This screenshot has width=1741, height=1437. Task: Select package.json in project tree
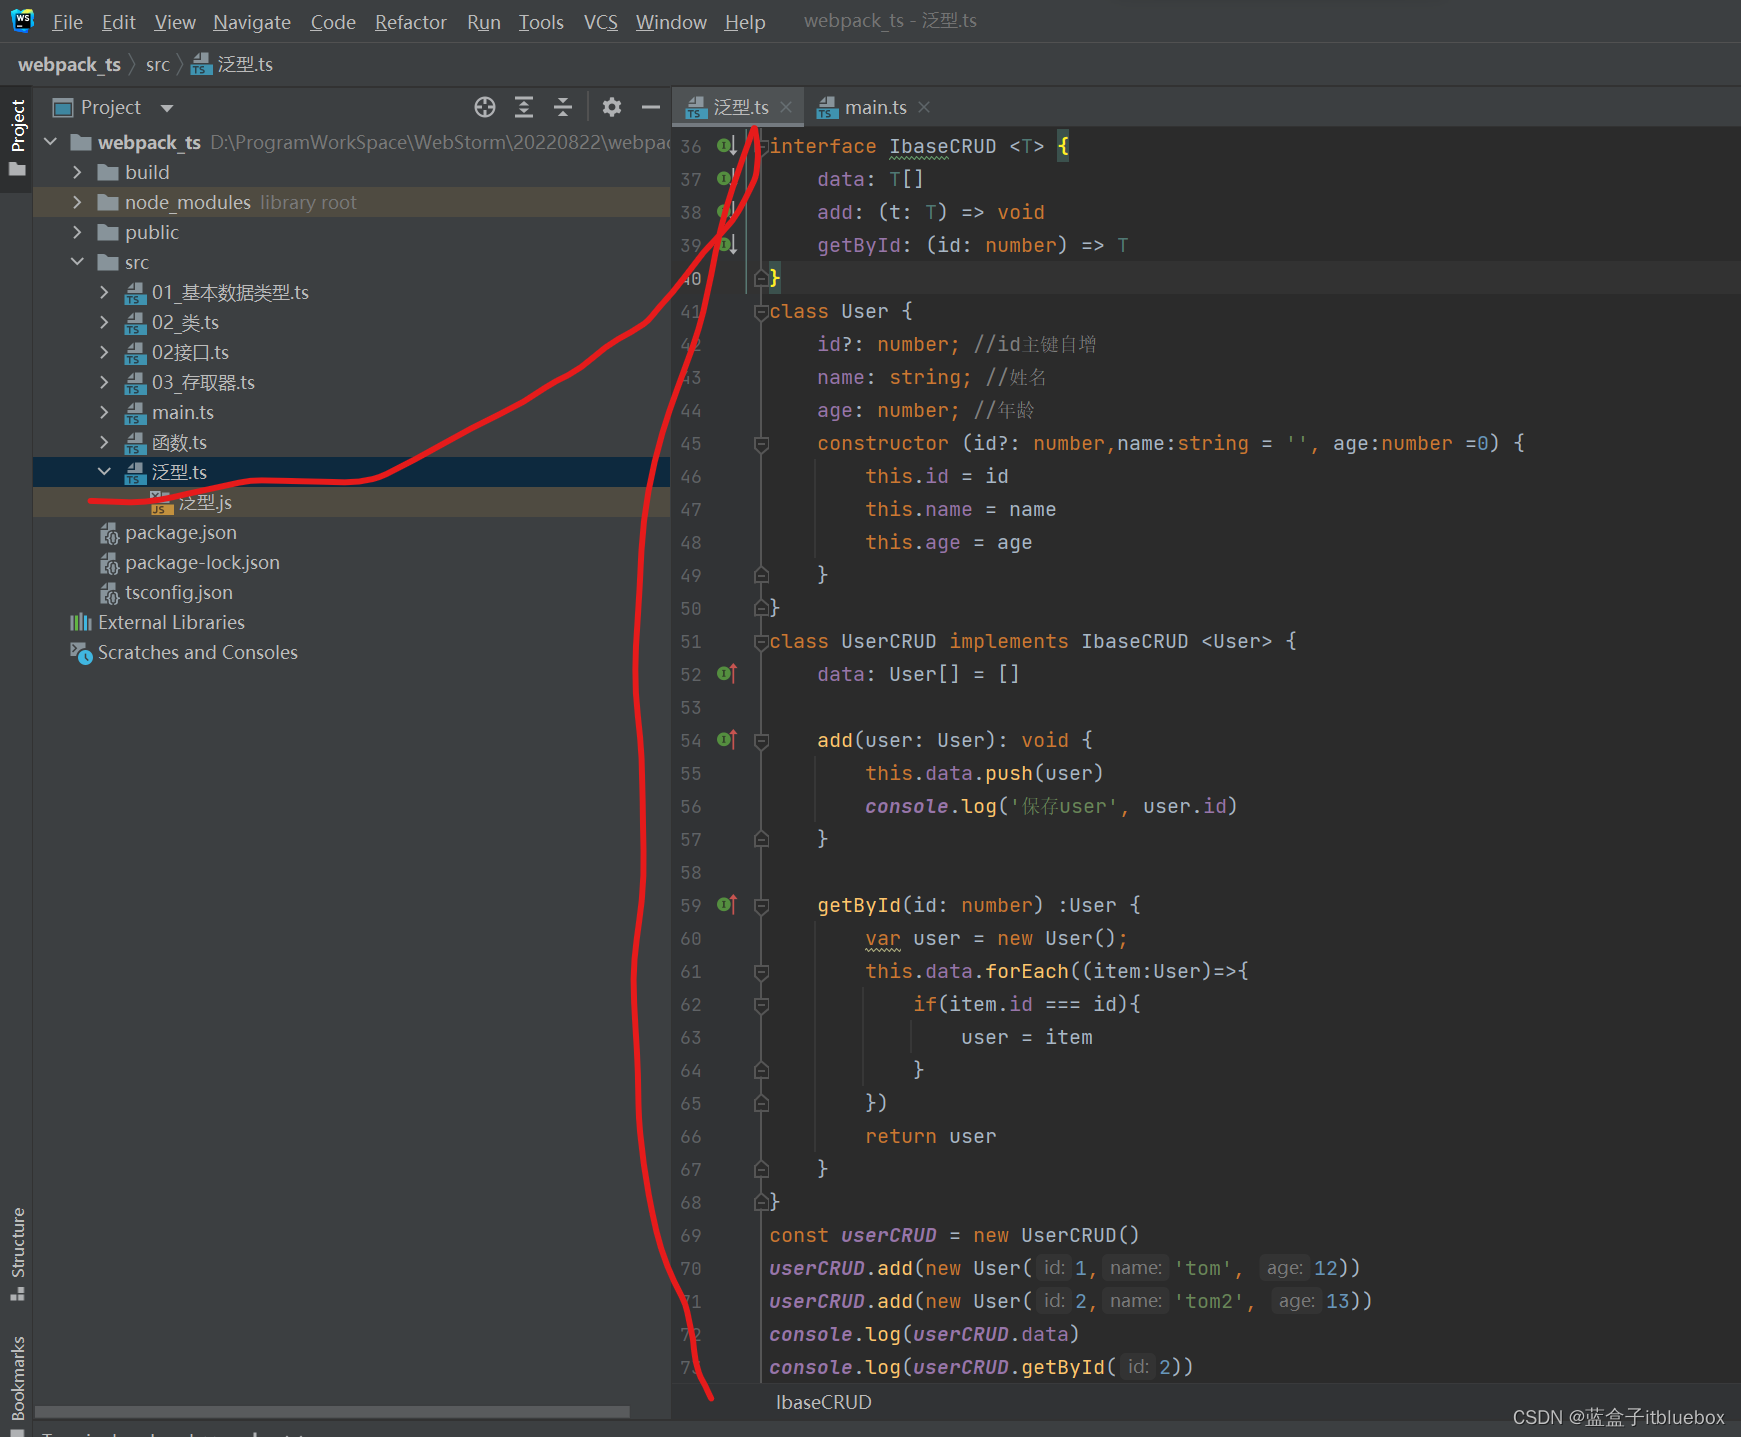pyautogui.click(x=351, y=532)
